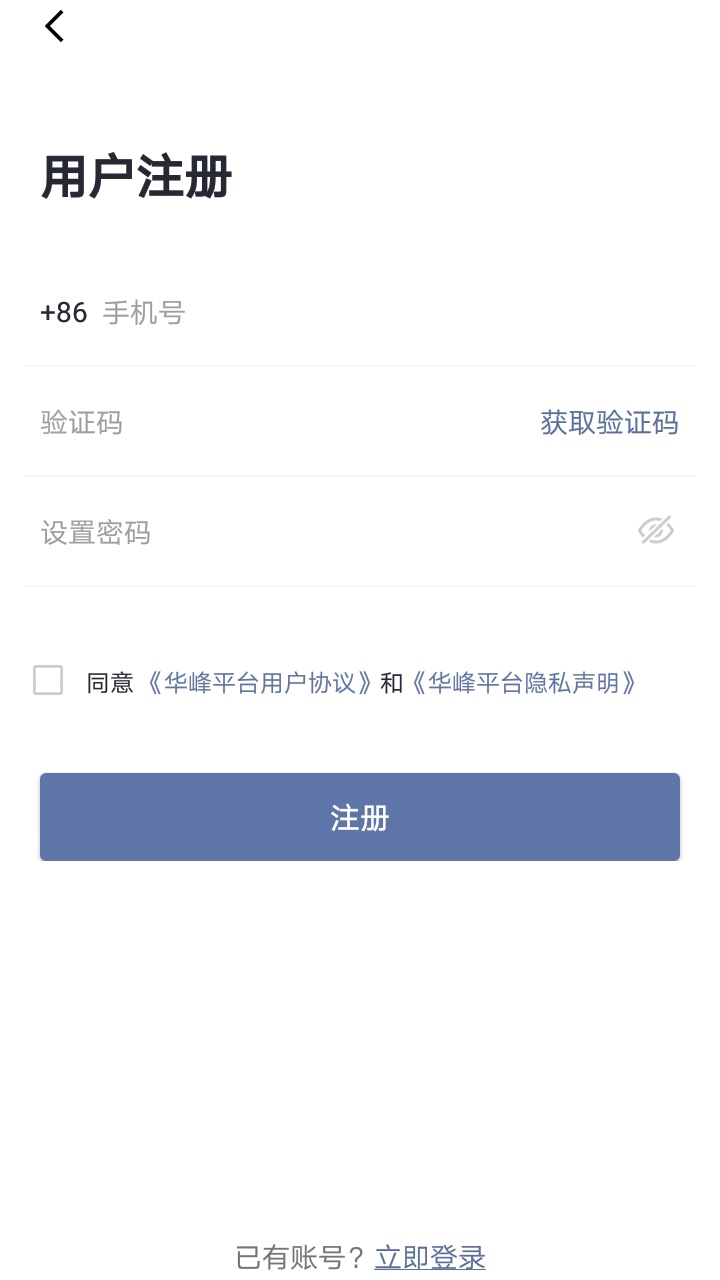Click the 已有账号？ text

(302, 1257)
